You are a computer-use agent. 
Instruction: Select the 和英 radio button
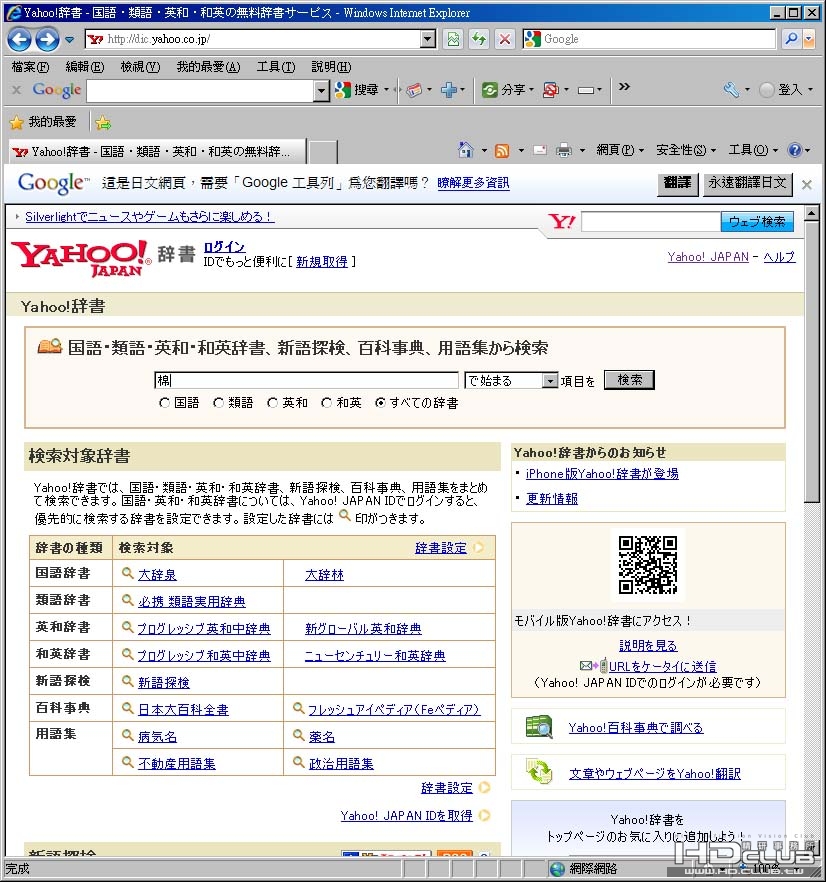[326, 403]
